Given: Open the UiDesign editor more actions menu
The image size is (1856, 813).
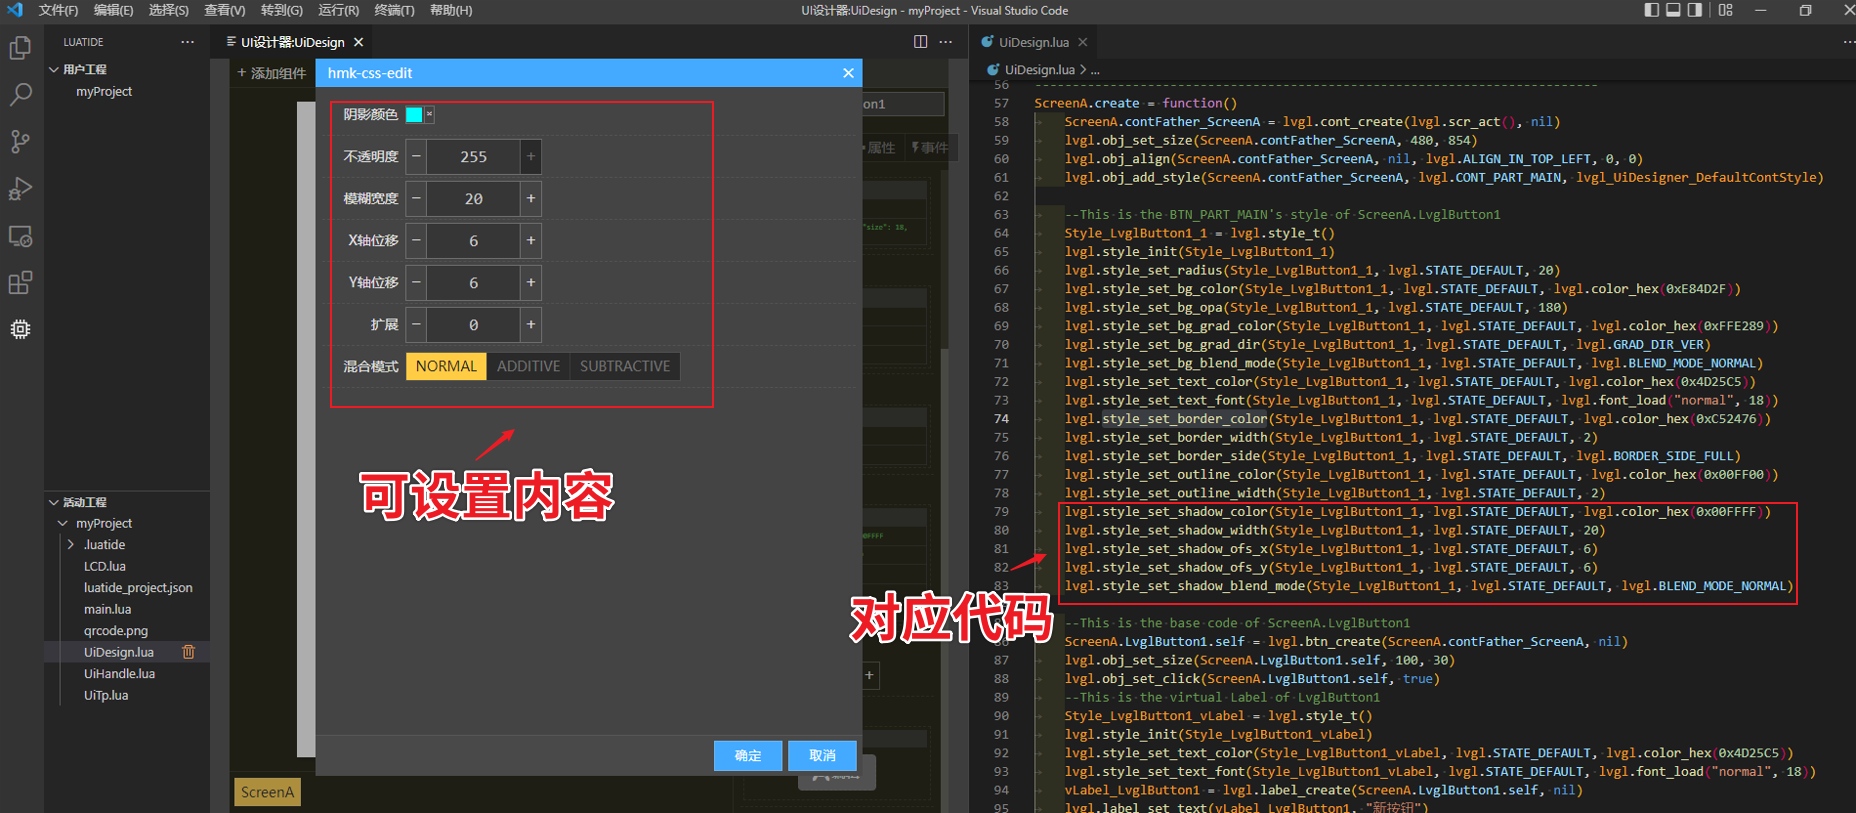Looking at the screenshot, I should pyautogui.click(x=946, y=42).
